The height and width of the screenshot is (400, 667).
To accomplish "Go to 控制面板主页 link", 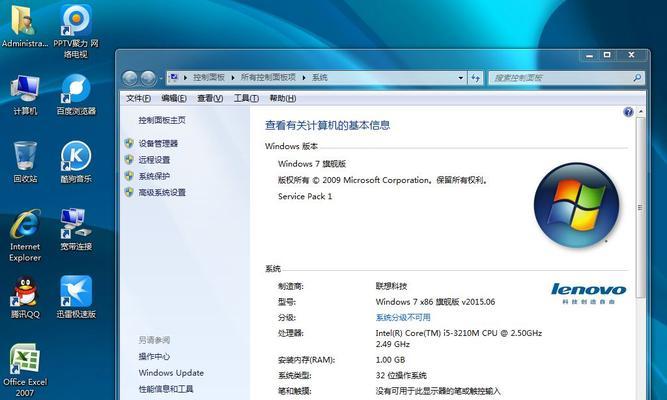I will point(162,120).
